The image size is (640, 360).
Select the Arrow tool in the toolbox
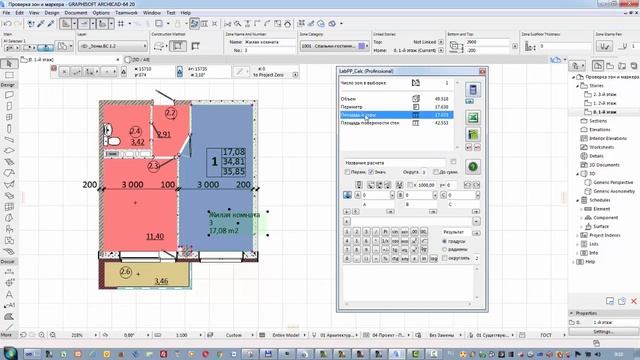click(x=9, y=64)
